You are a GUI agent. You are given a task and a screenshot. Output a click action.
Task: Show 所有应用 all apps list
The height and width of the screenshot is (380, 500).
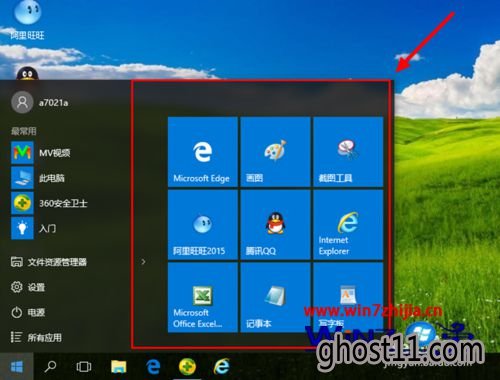(x=36, y=337)
